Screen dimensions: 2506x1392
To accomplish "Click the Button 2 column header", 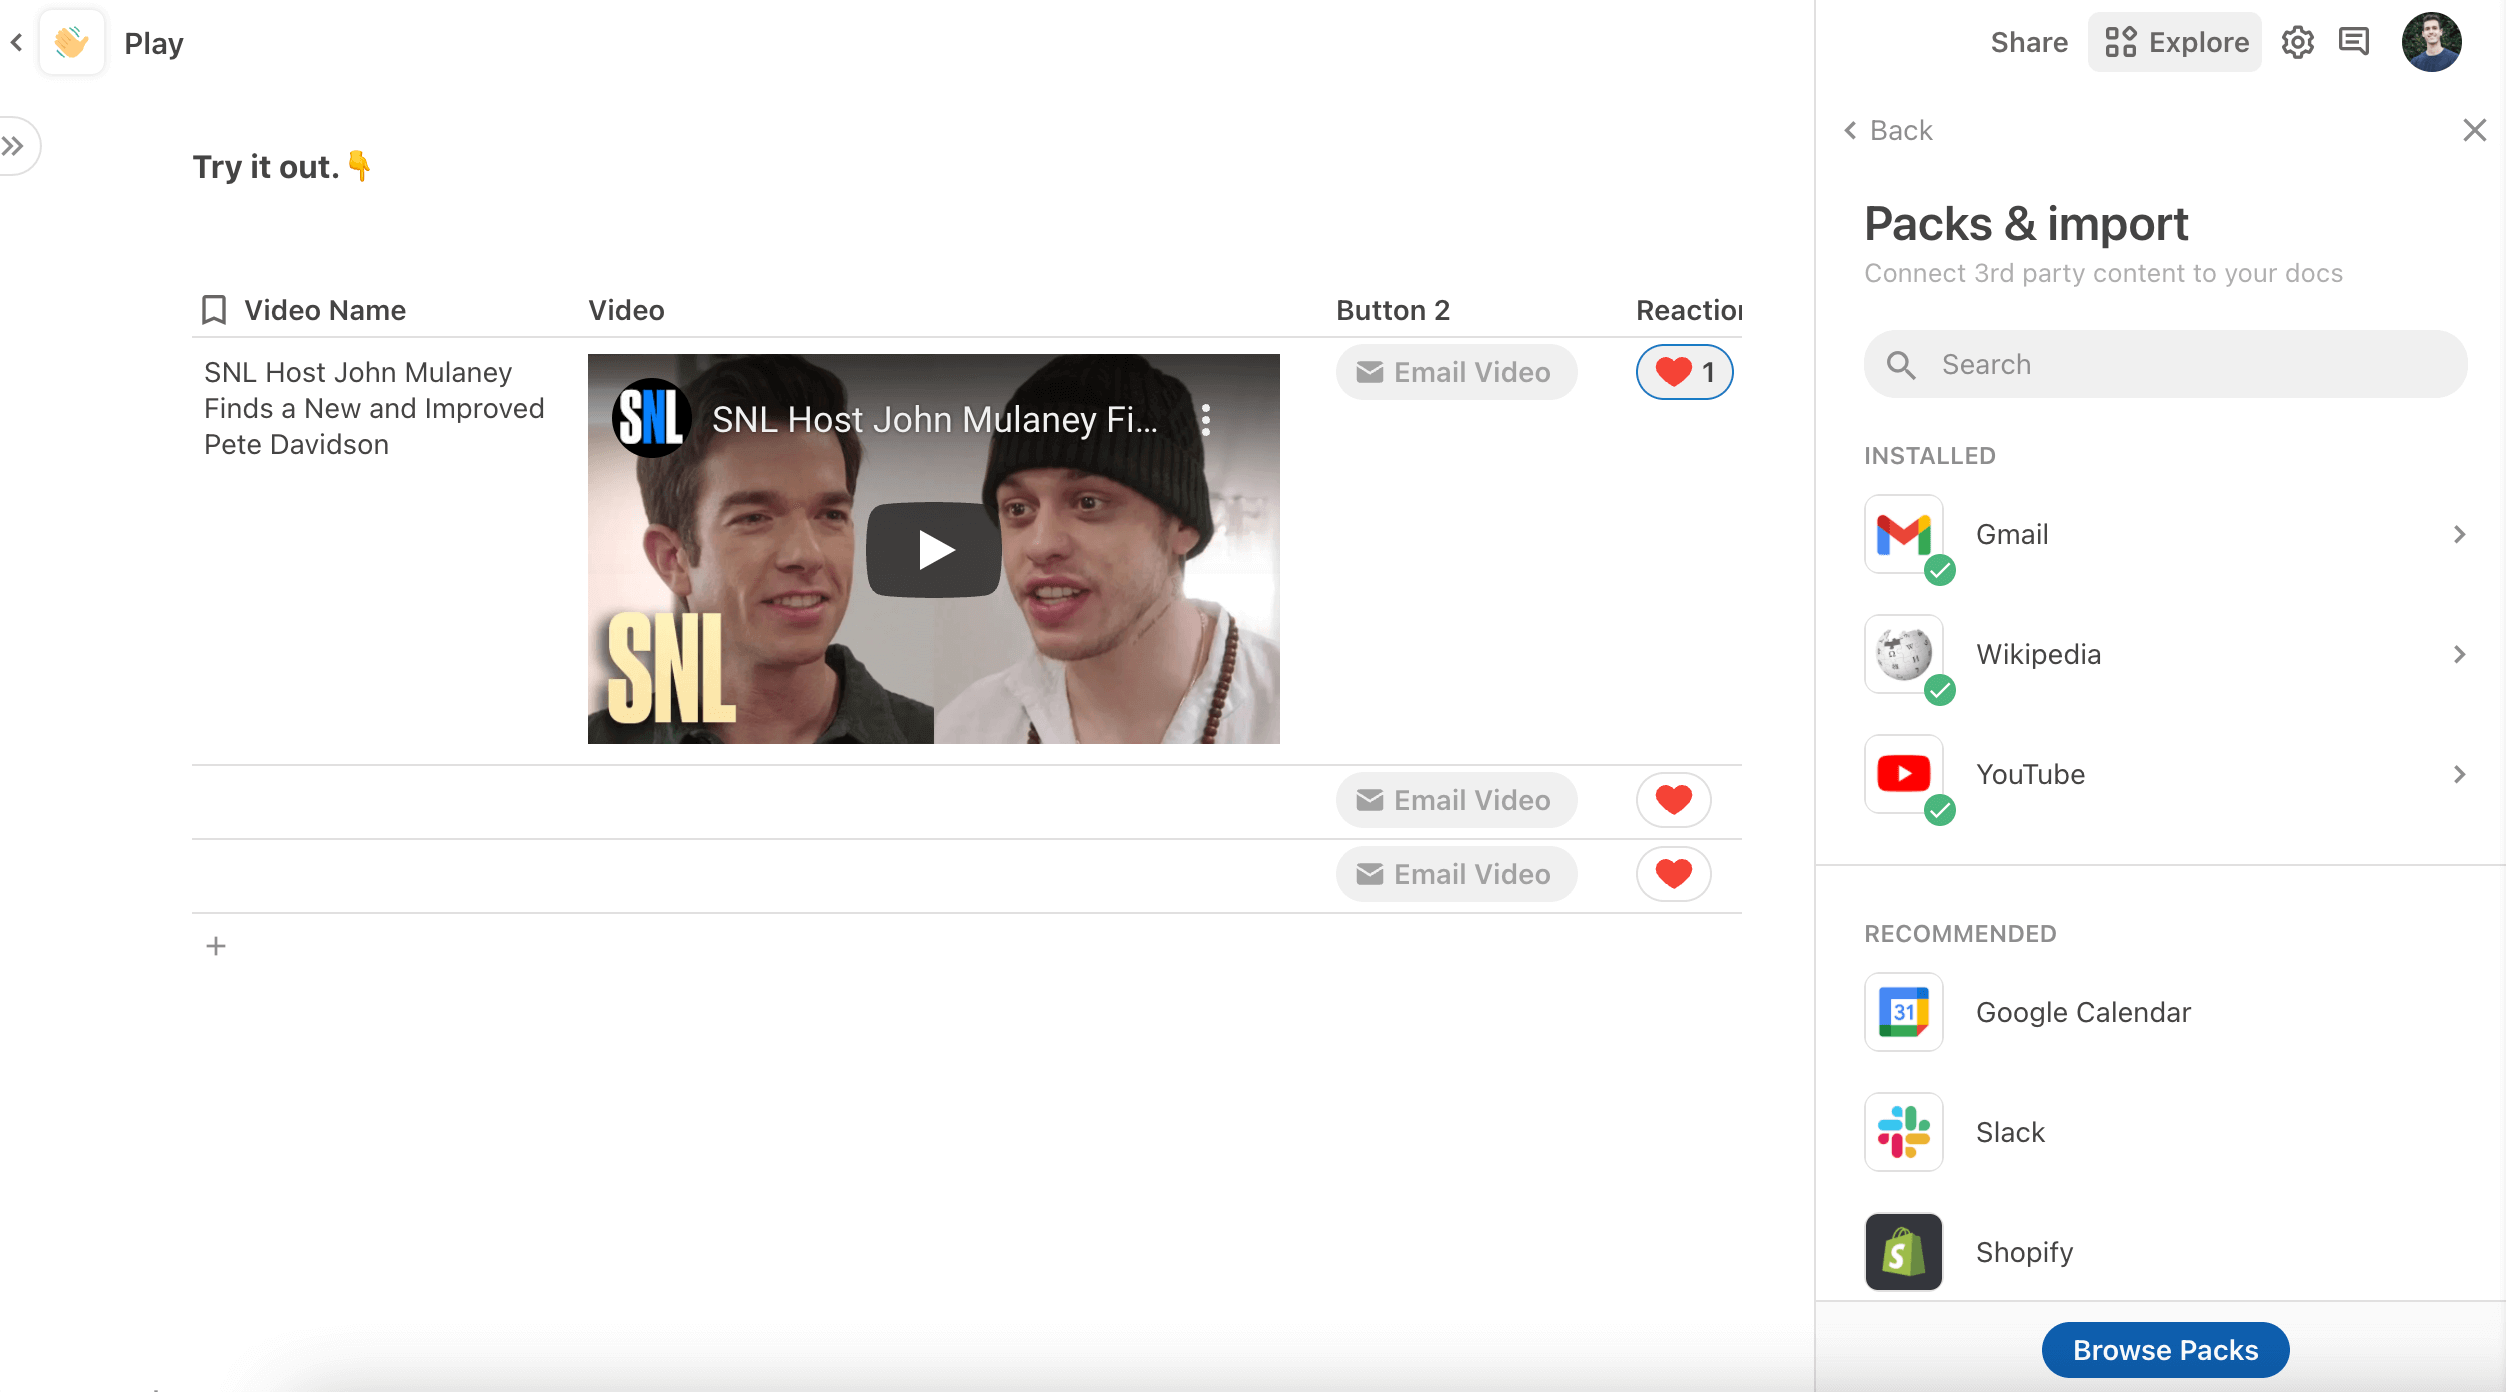I will coord(1393,310).
